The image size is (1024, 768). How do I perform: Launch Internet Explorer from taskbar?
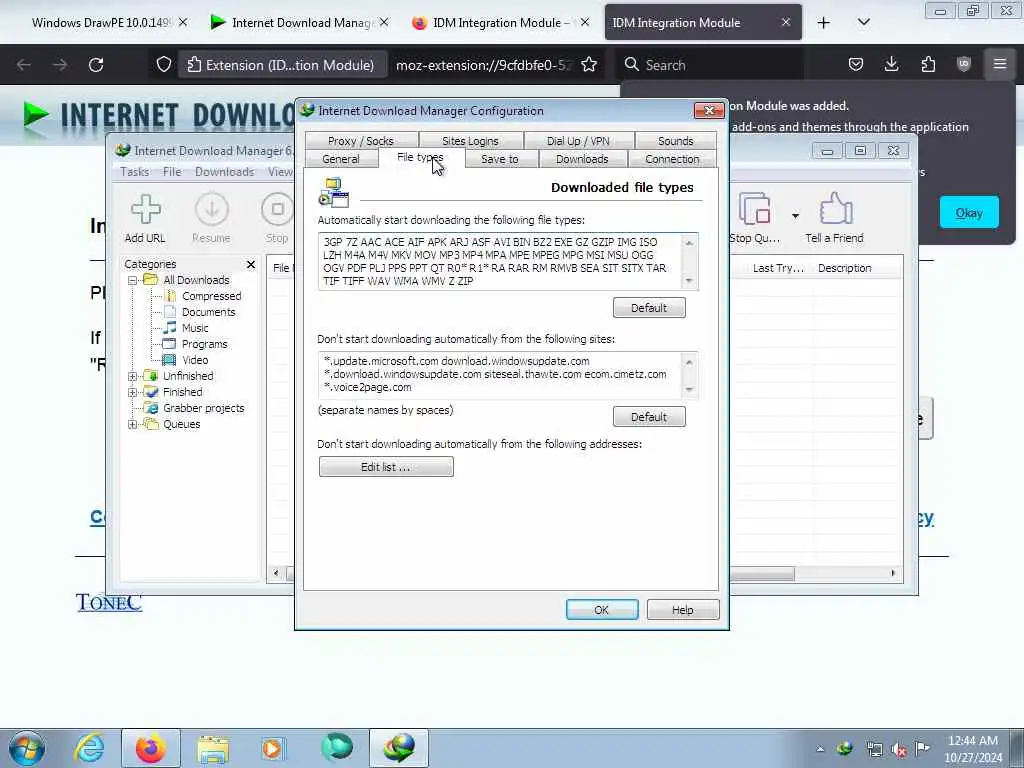click(89, 748)
